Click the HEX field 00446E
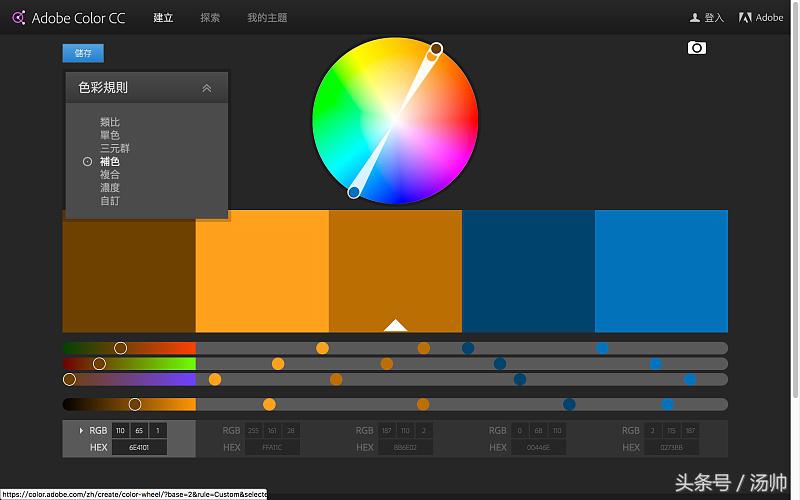 coord(539,447)
